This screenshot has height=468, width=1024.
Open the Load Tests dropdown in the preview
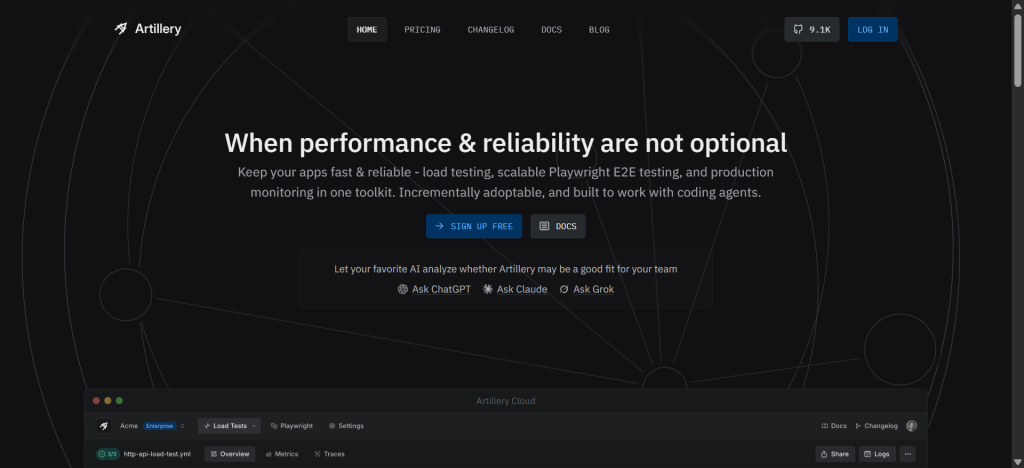229,426
